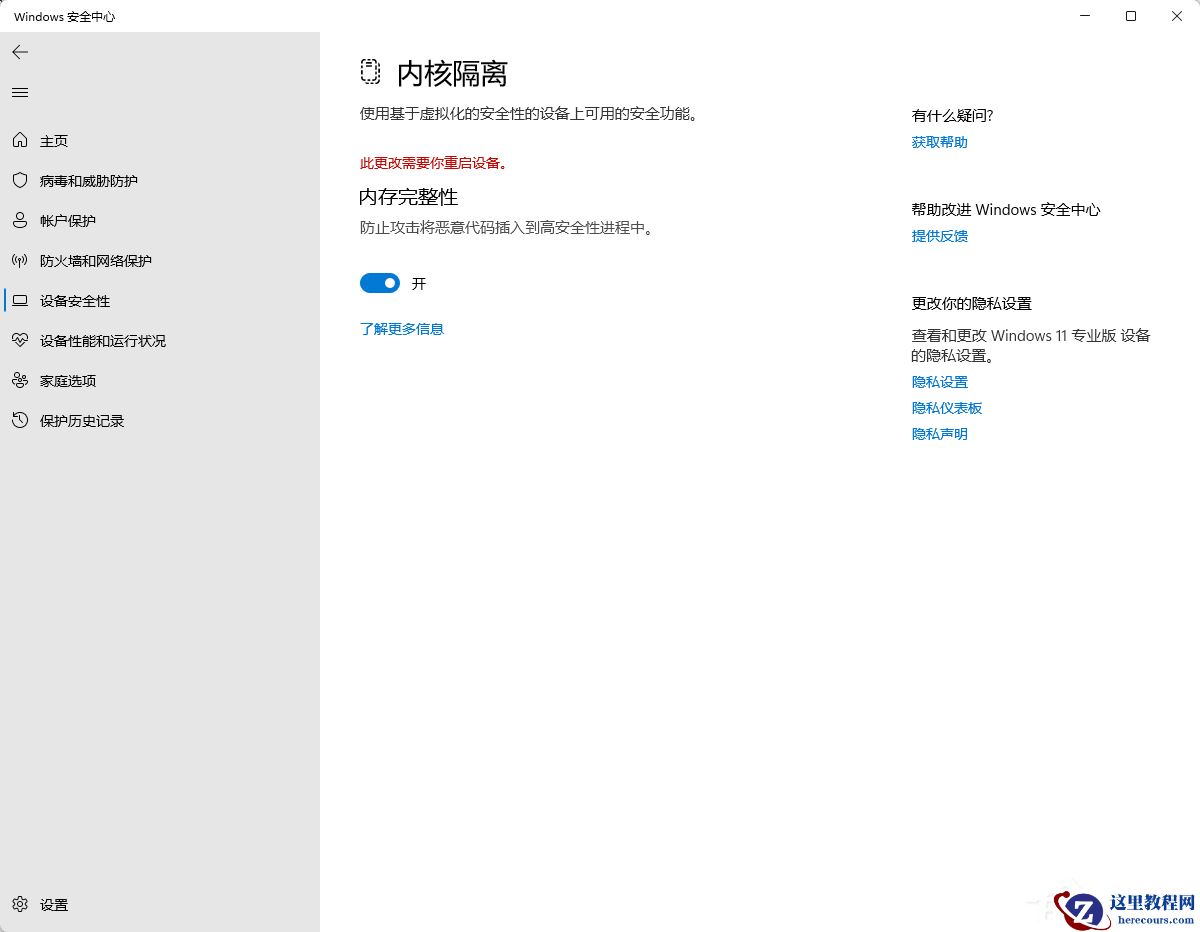This screenshot has width=1200, height=932.
Task: Click the 设备安全性 laptop icon
Action: tap(20, 300)
